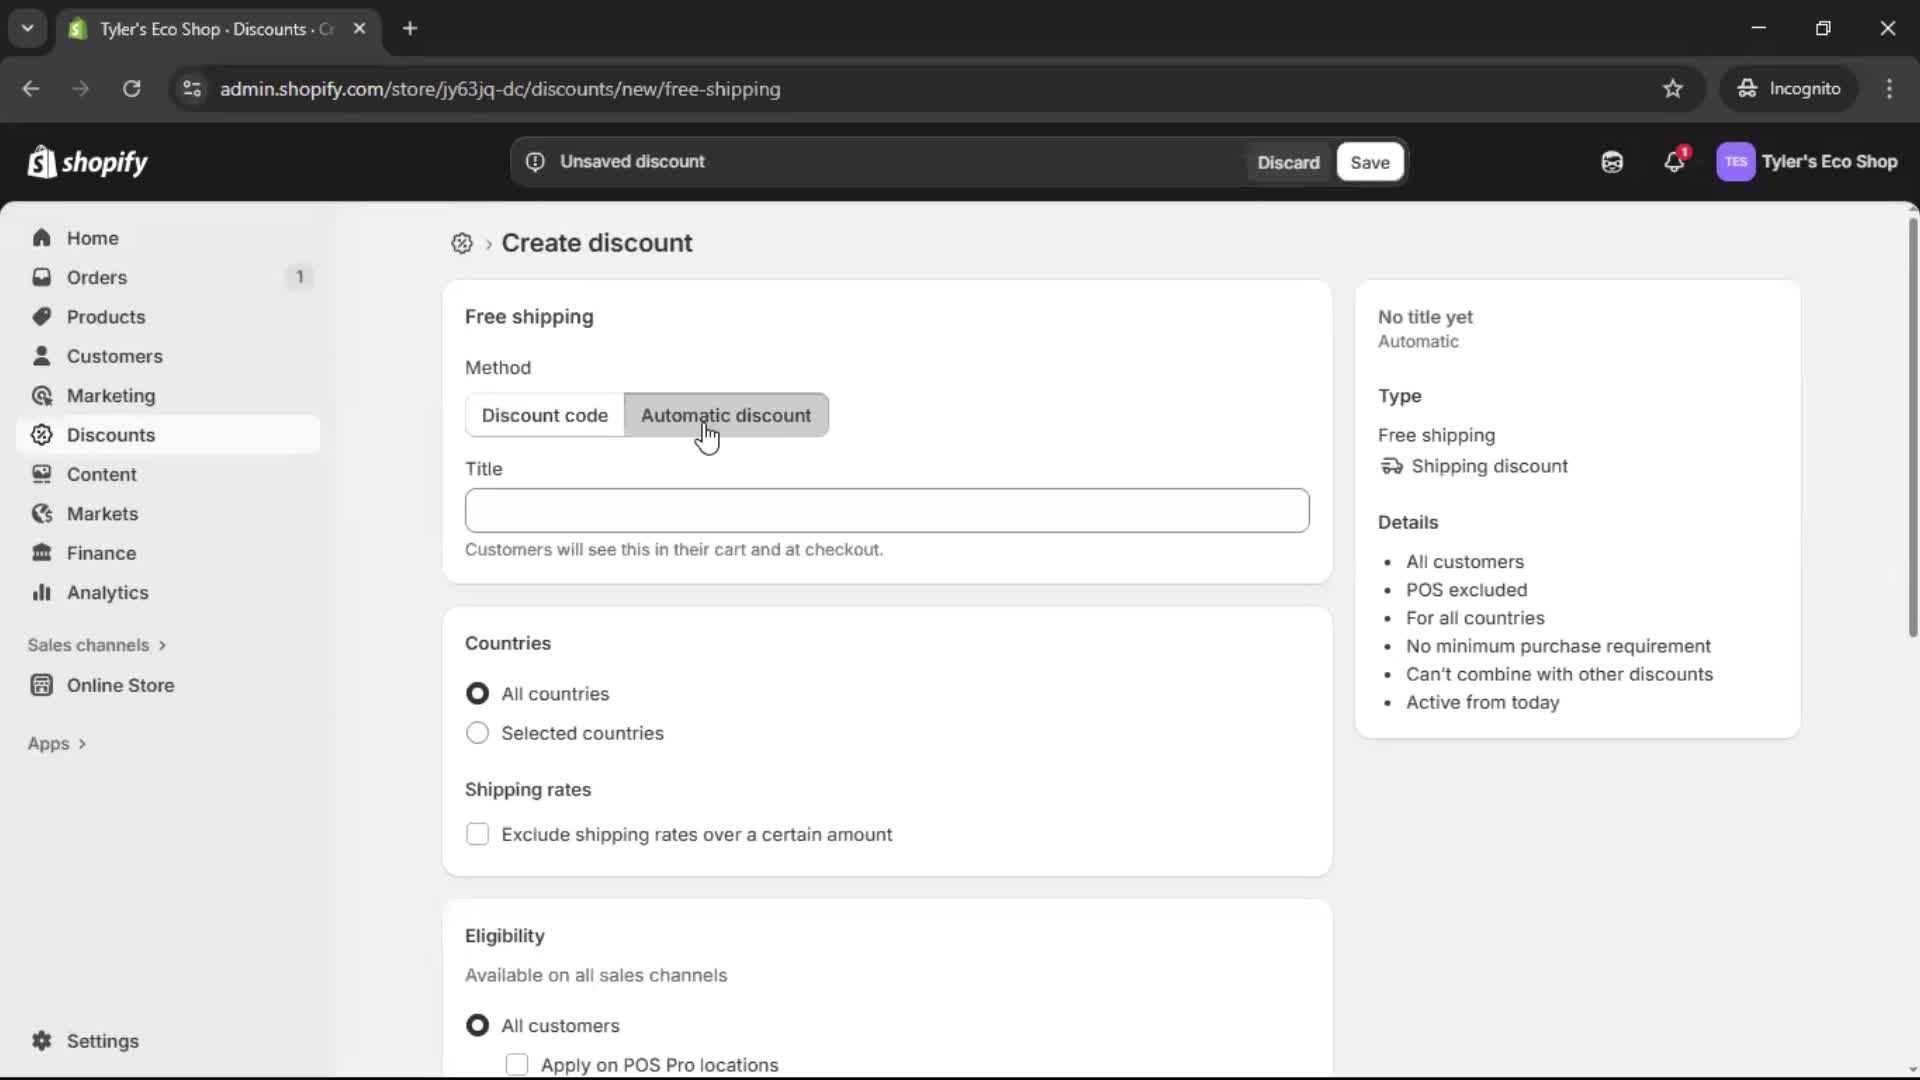Click the Shopify logo

[87, 161]
